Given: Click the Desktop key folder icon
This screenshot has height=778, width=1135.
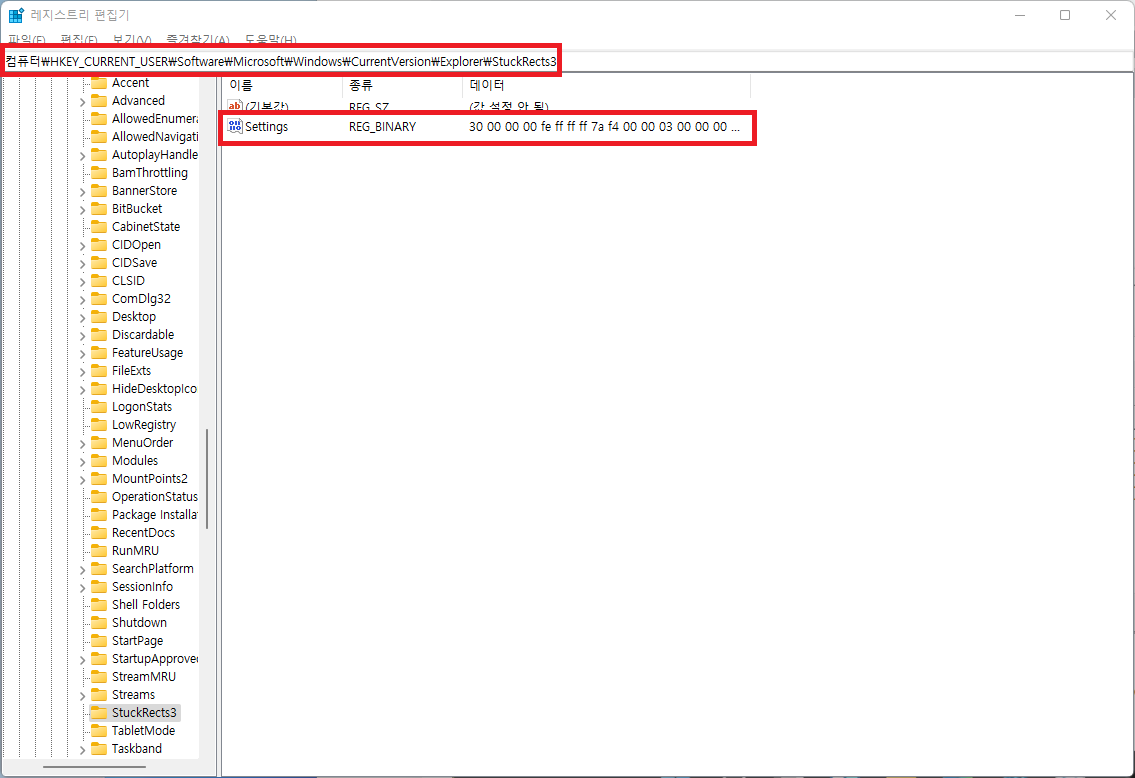Looking at the screenshot, I should (98, 317).
